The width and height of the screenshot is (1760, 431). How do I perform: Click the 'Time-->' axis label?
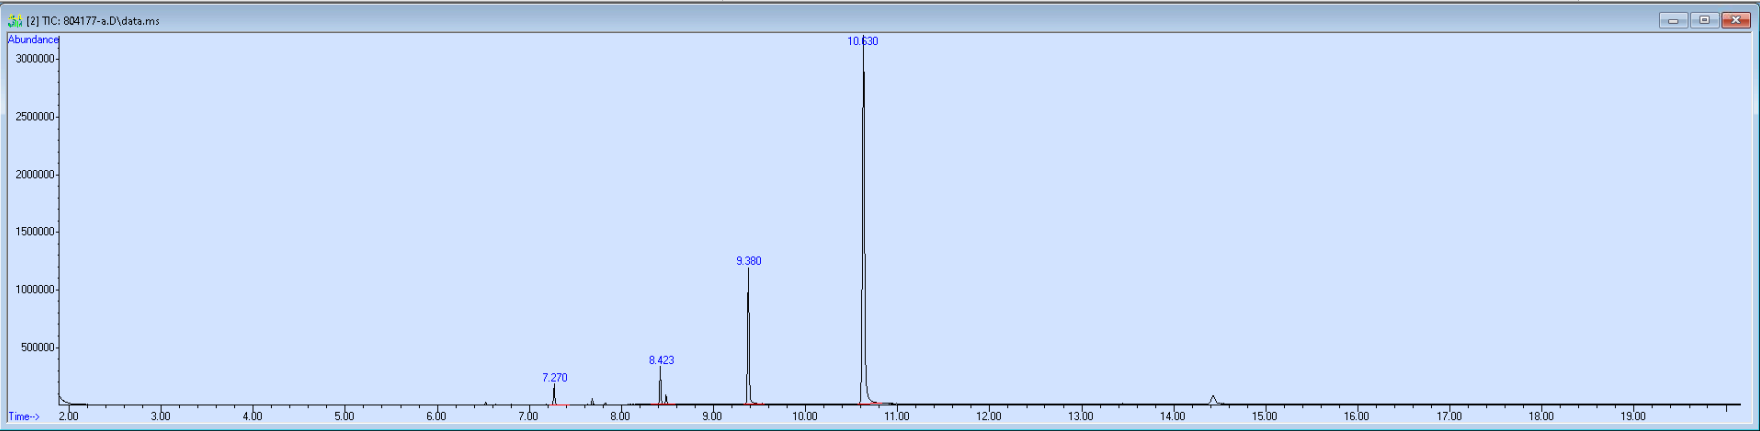coord(24,417)
